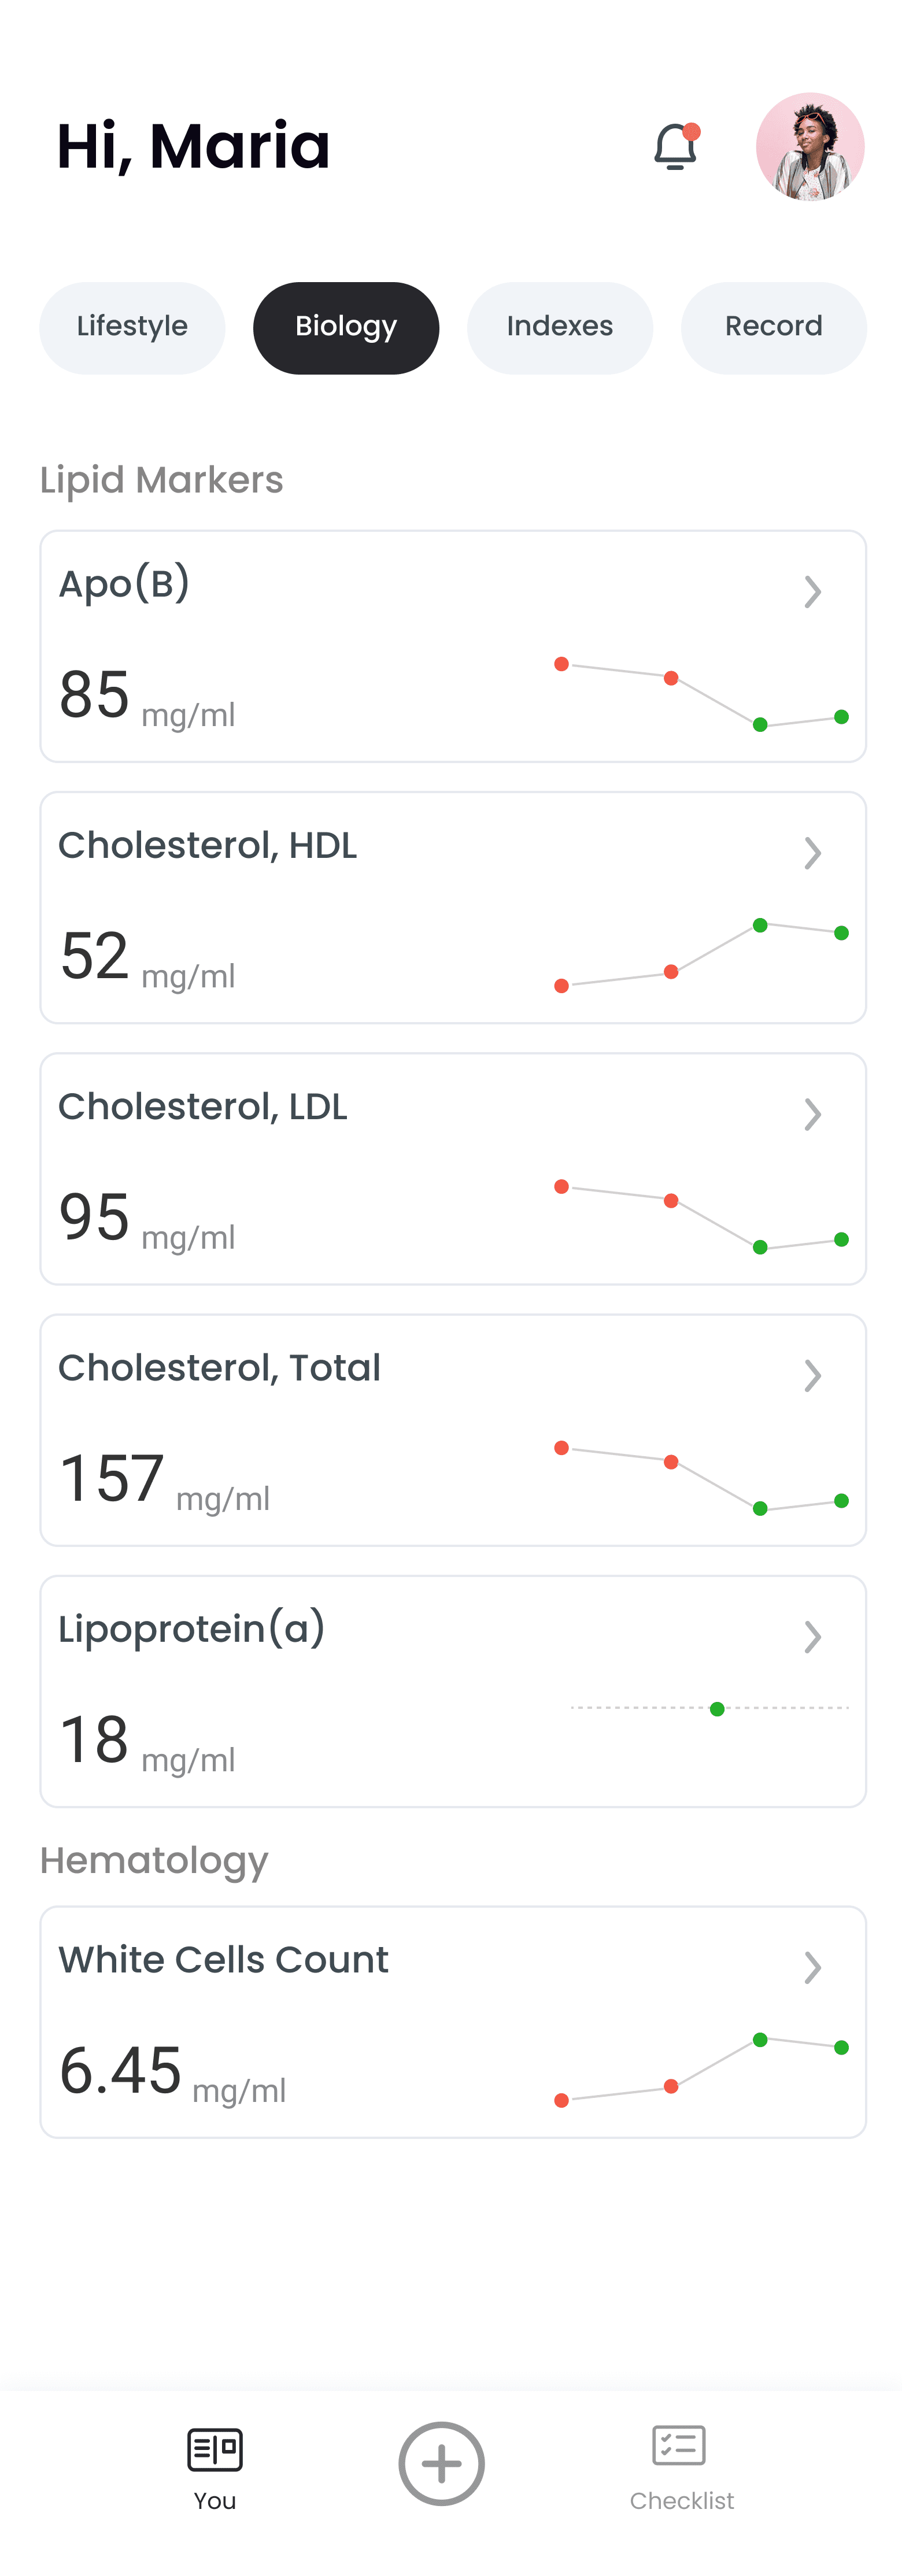Go to the You tab icon
Viewport: 902px width, 2576px height.
(x=215, y=2449)
